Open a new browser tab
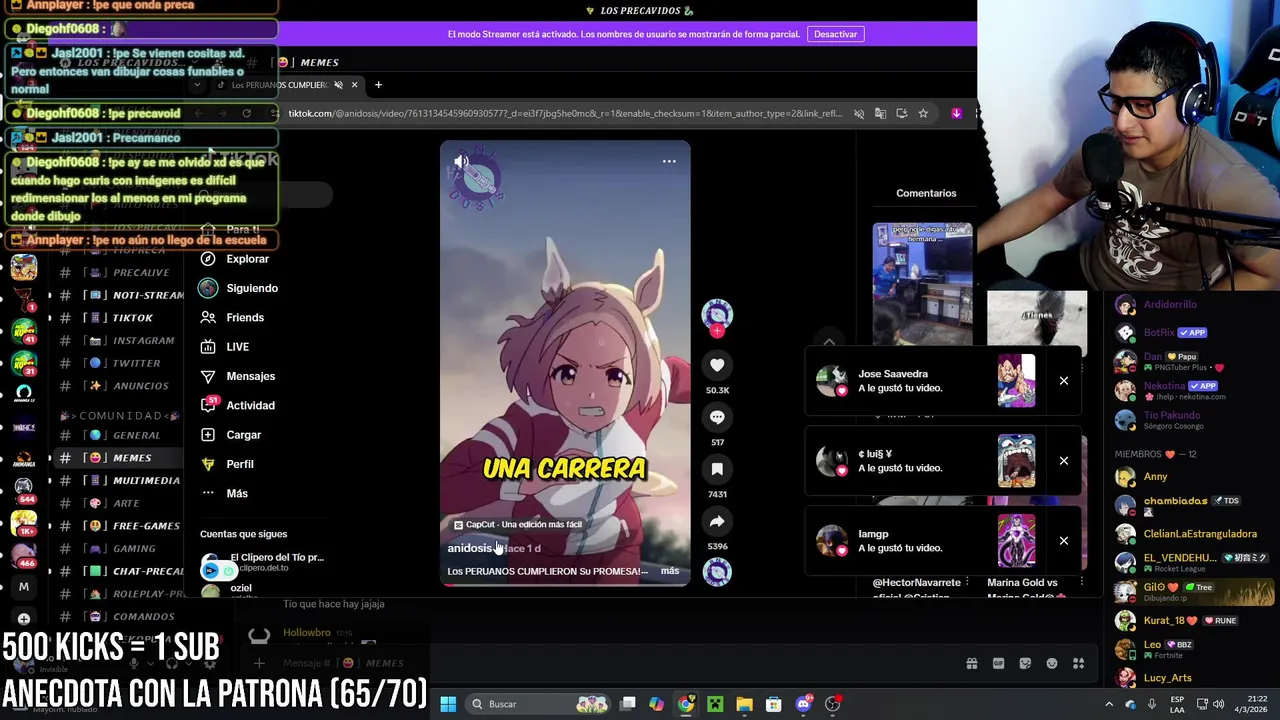The width and height of the screenshot is (1280, 720). 378,85
